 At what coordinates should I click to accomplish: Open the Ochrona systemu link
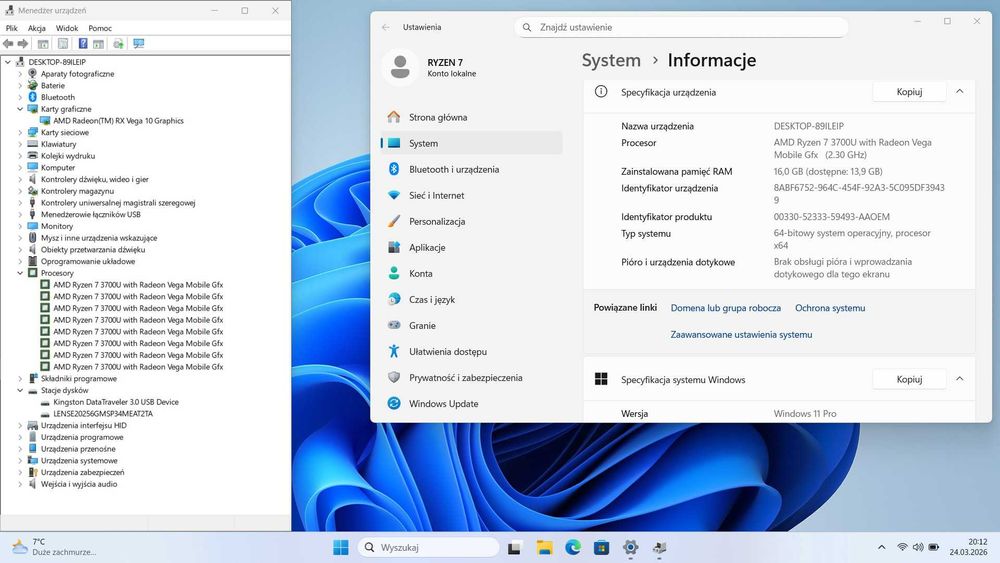pos(830,308)
